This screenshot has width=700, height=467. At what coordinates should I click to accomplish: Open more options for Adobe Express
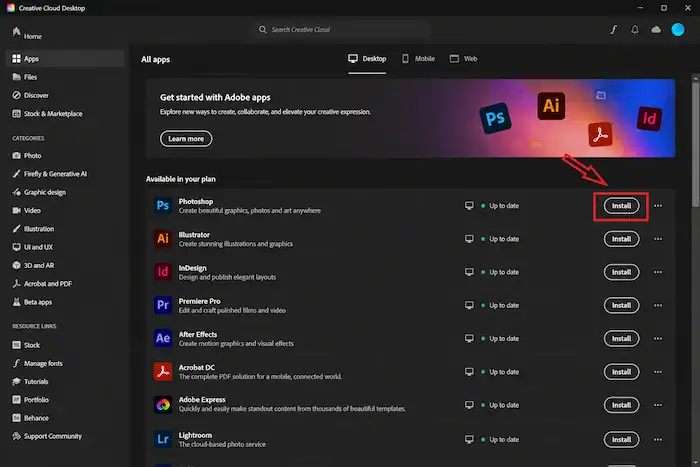(x=658, y=405)
